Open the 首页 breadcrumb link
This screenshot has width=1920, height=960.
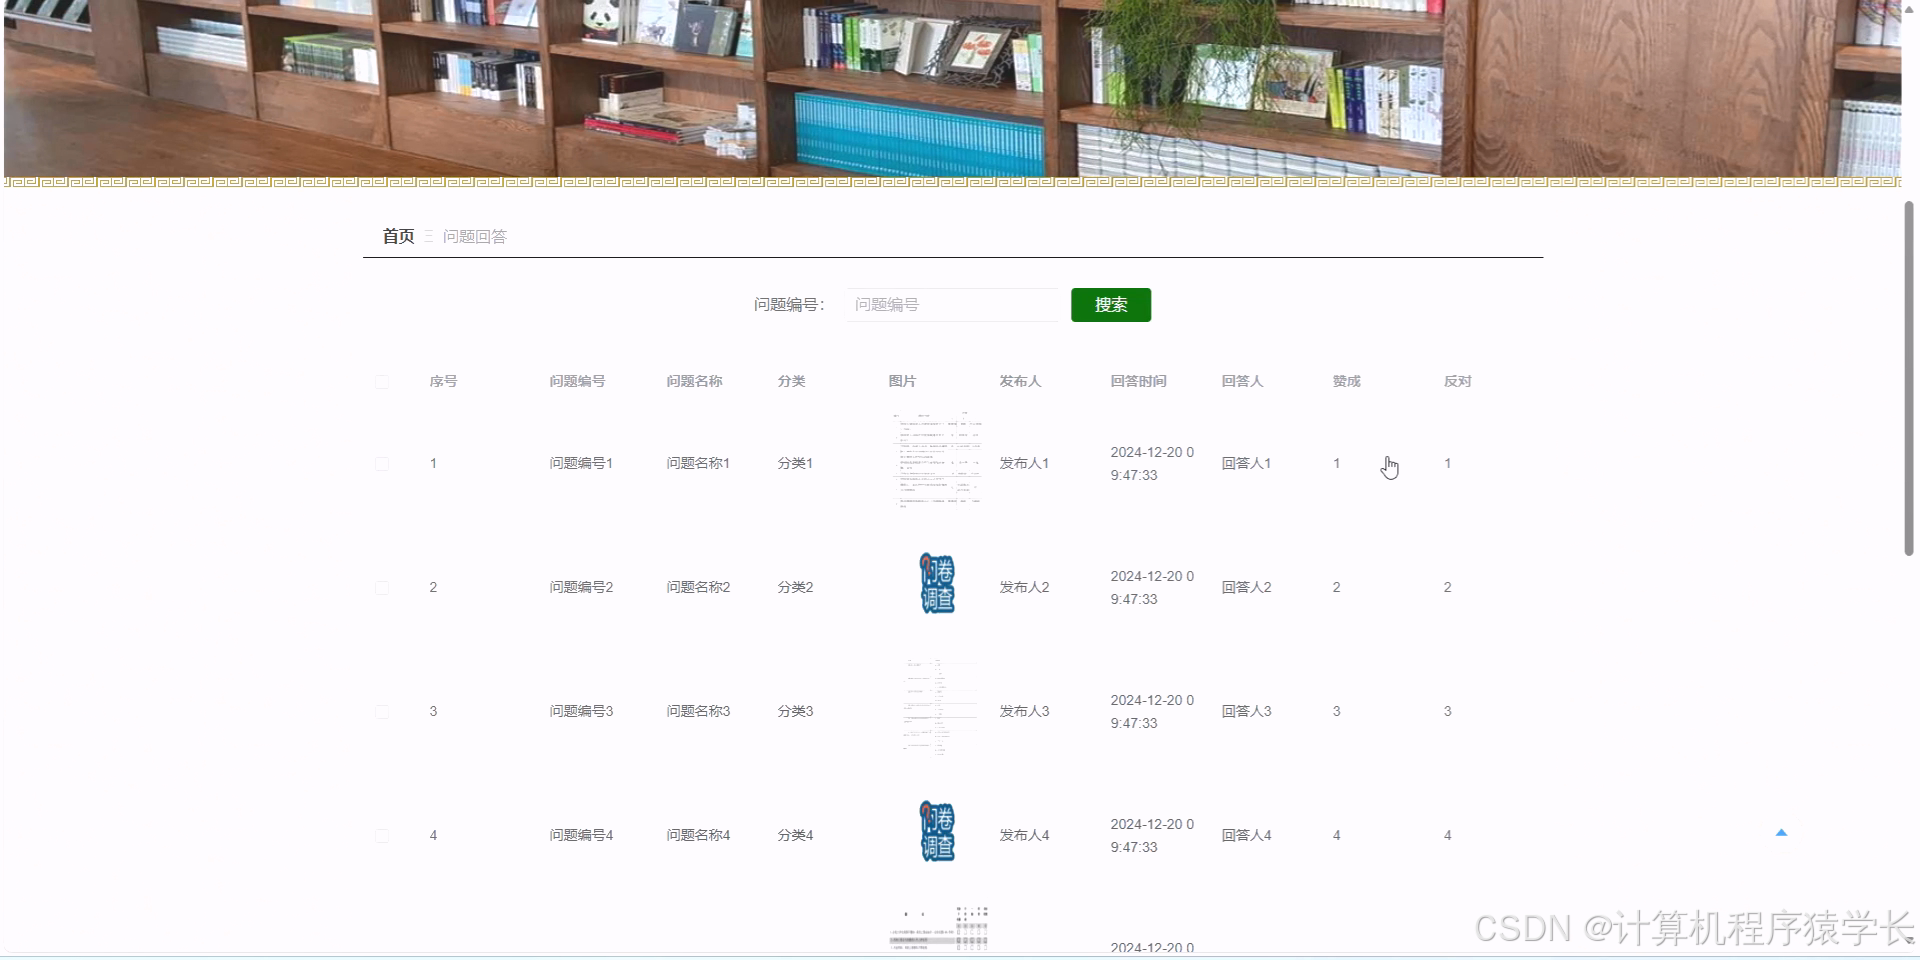pos(397,236)
